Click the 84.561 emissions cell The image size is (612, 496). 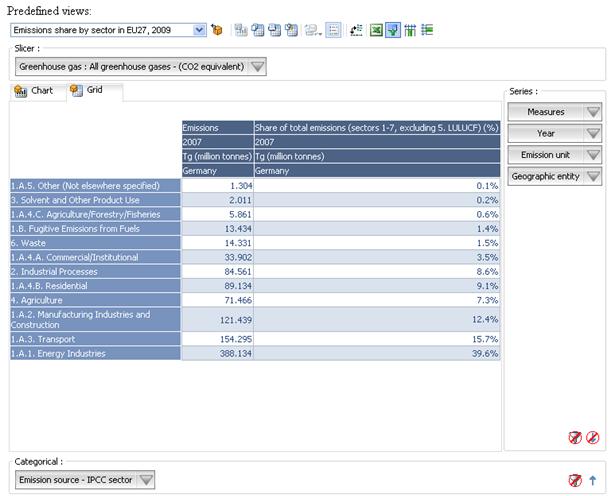(217, 272)
